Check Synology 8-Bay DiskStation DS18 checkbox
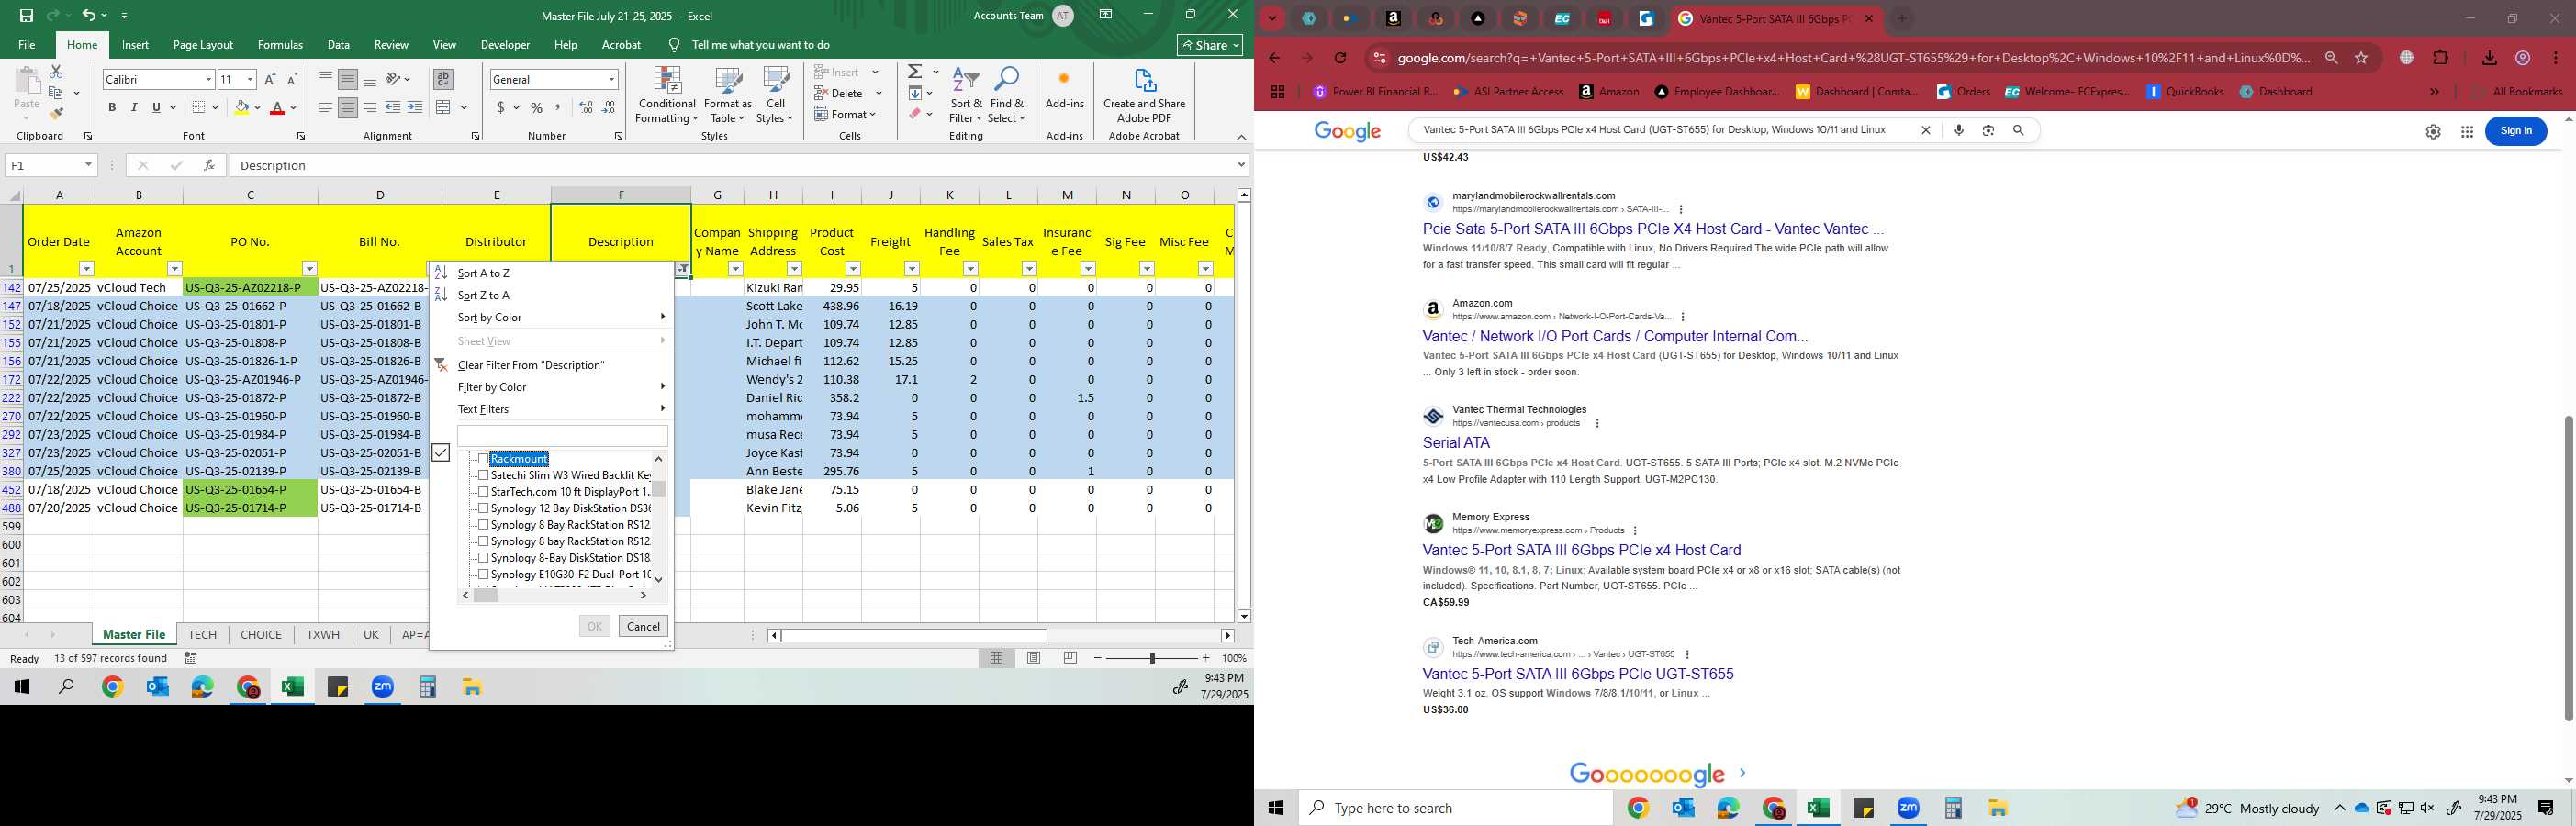2576x826 pixels. (x=483, y=558)
